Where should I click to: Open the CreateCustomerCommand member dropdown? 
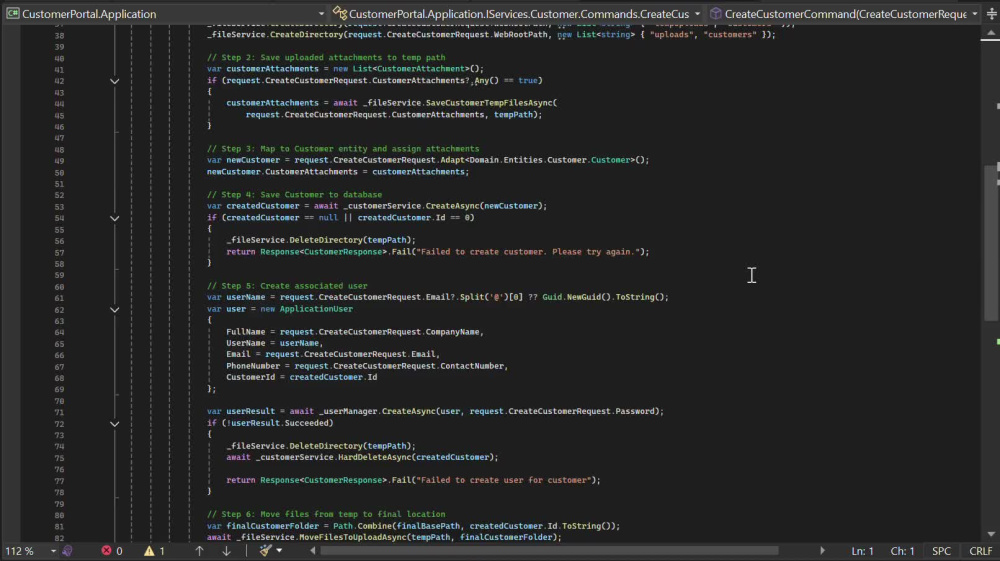(x=843, y=13)
